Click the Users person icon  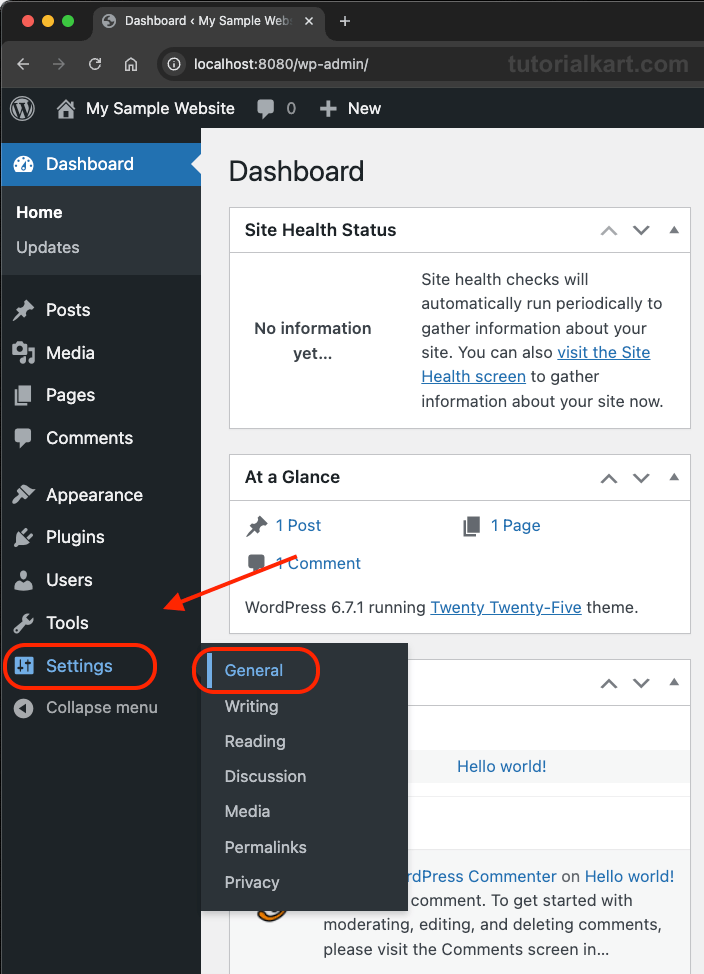tap(24, 580)
